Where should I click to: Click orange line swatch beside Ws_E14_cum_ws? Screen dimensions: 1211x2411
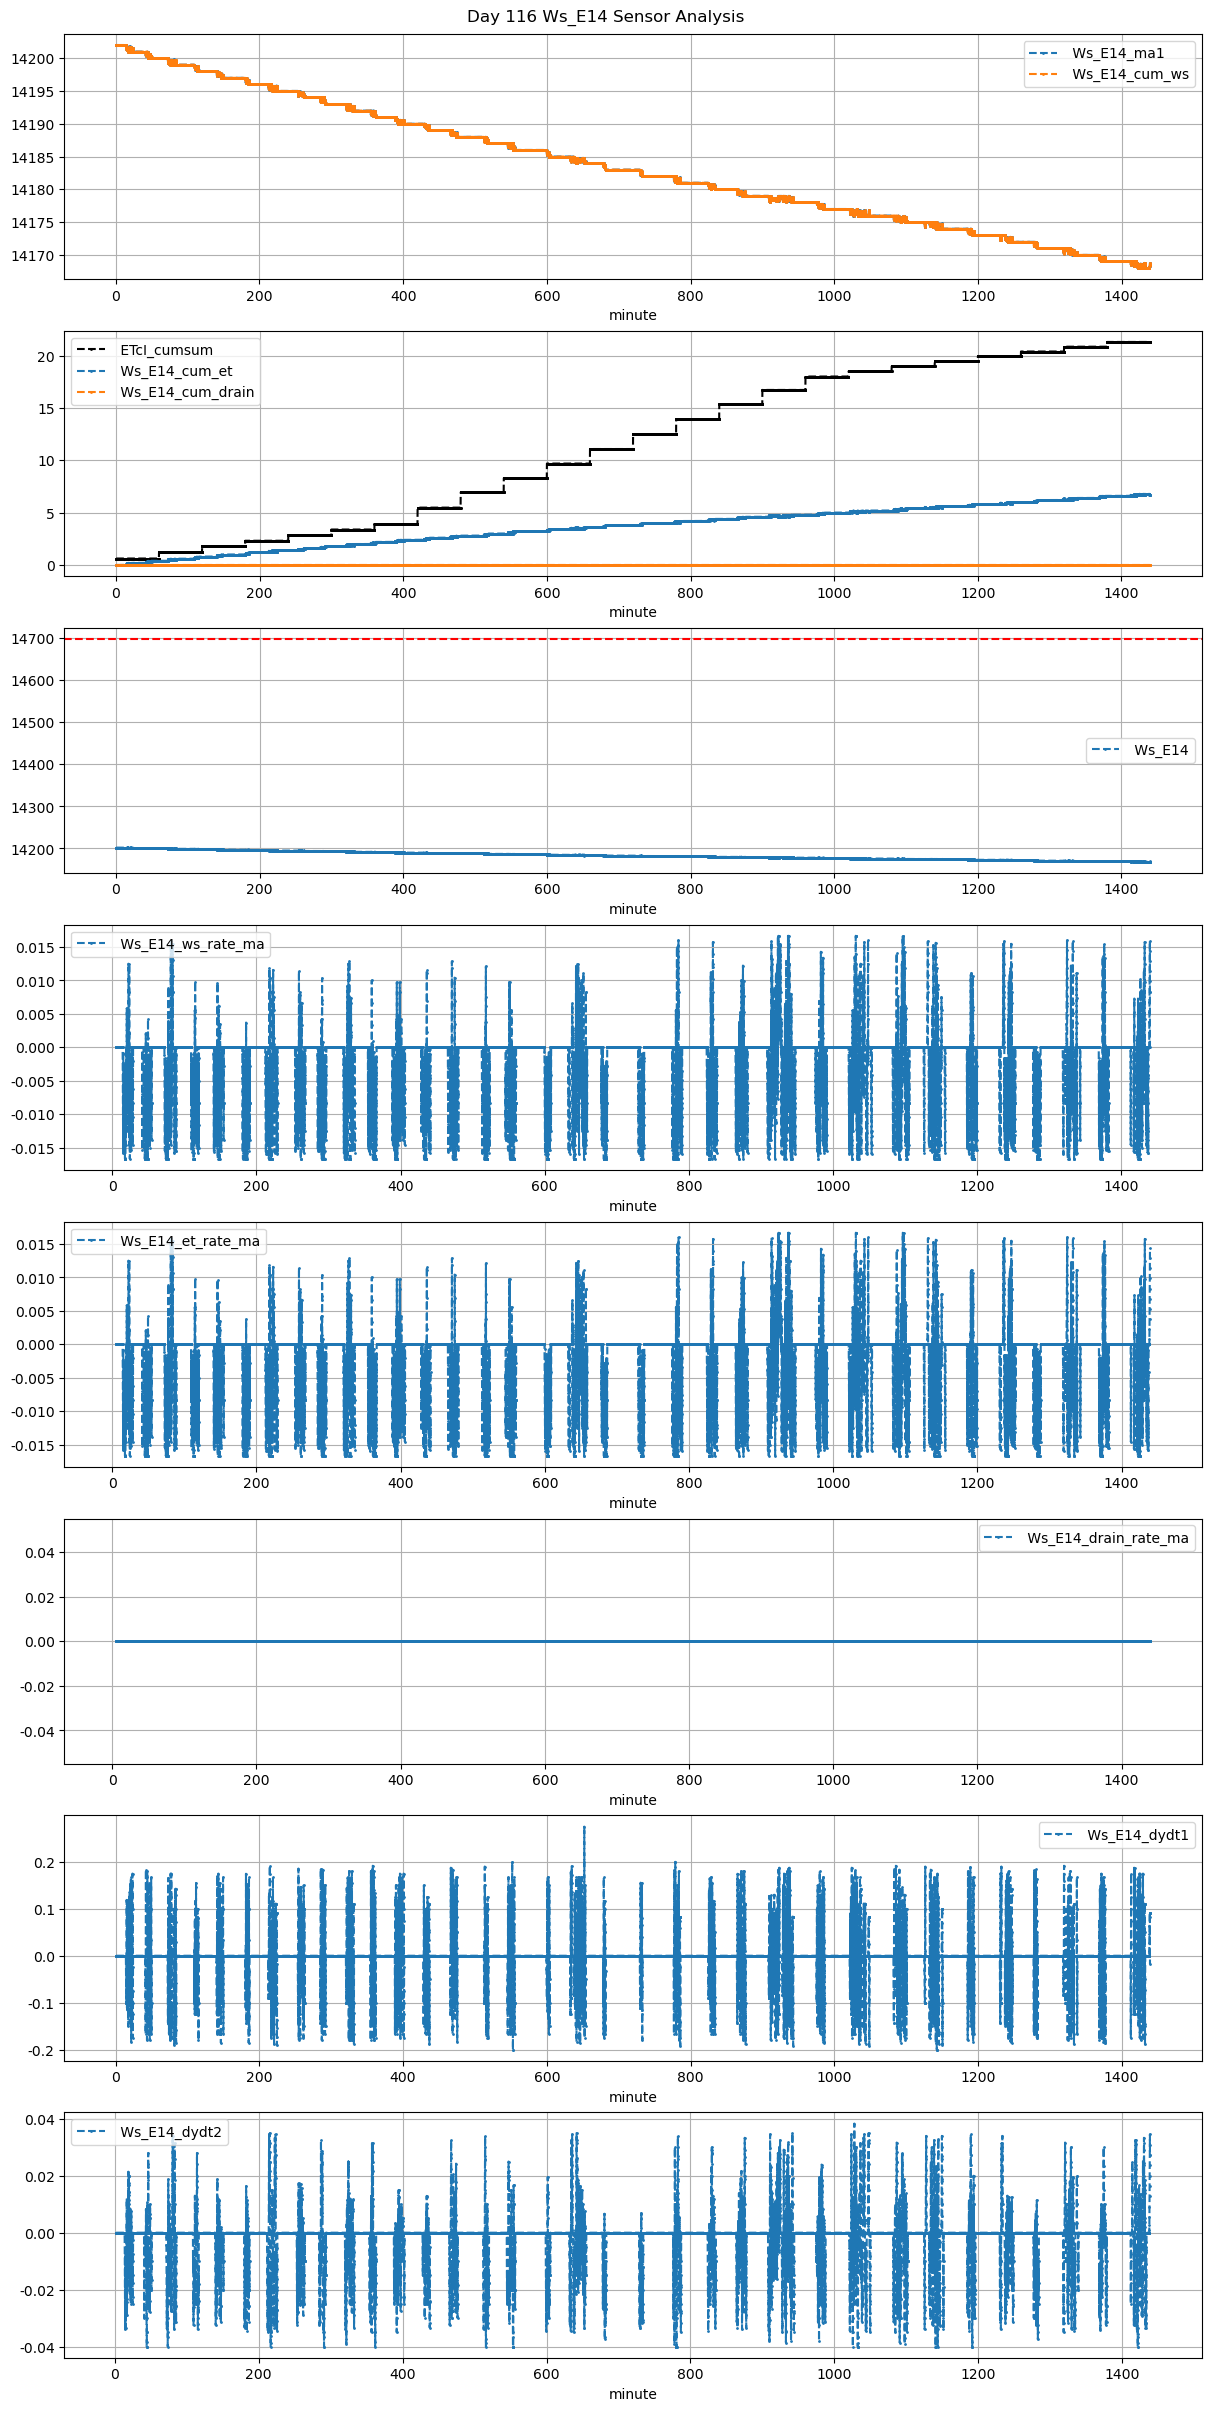point(1044,74)
